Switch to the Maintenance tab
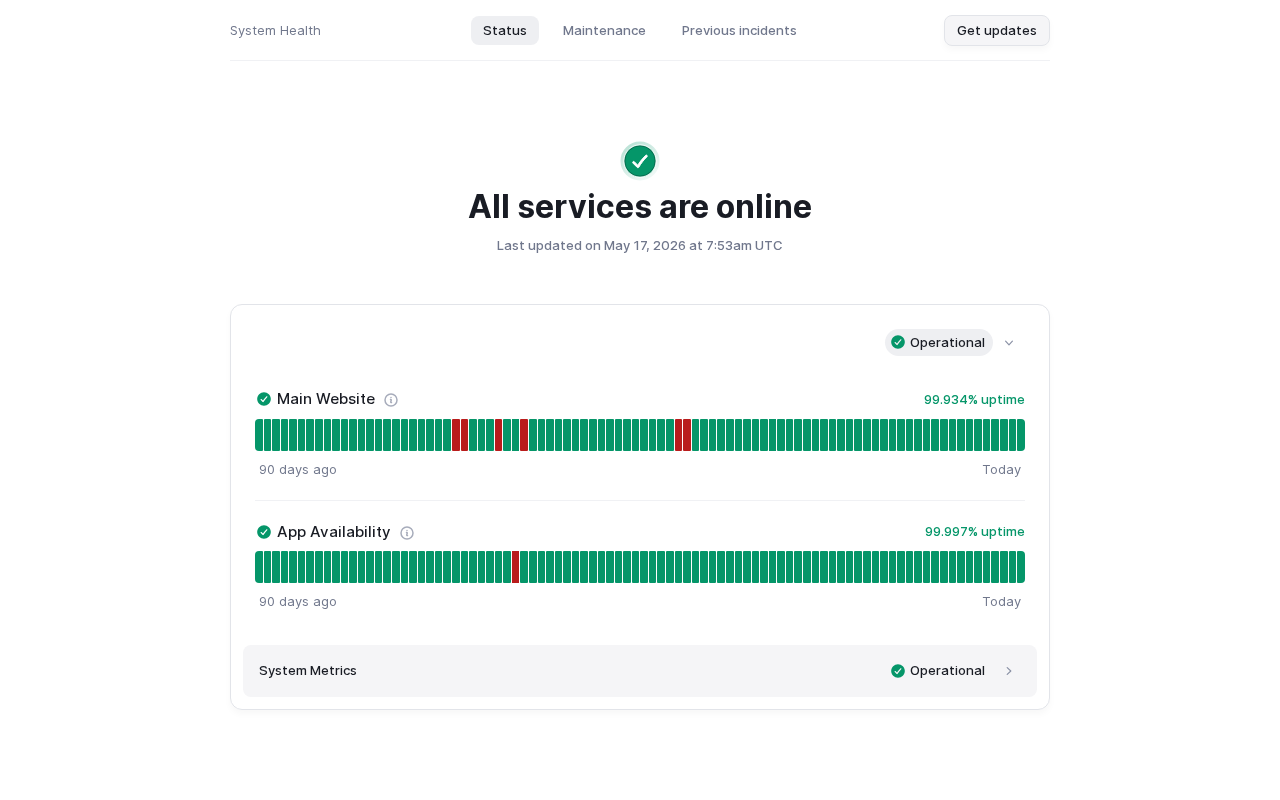 coord(604,31)
